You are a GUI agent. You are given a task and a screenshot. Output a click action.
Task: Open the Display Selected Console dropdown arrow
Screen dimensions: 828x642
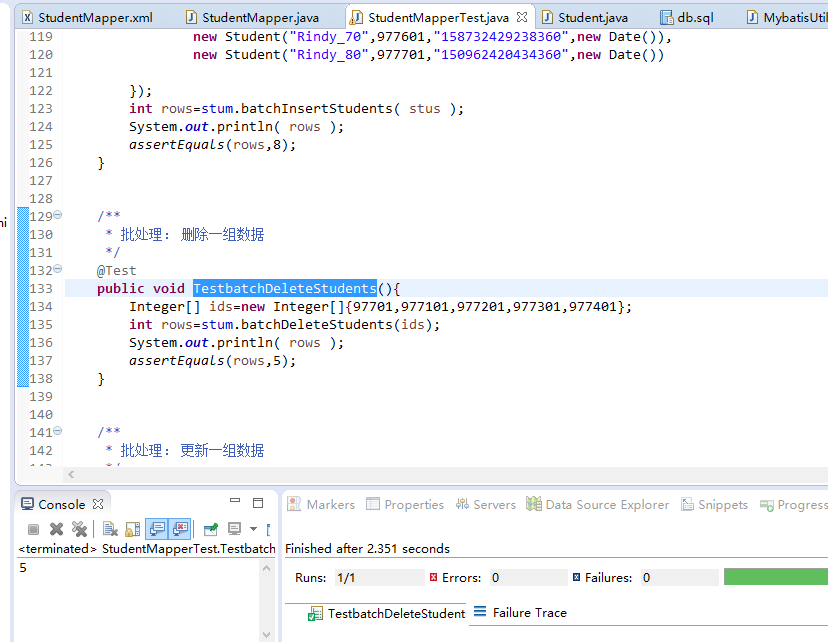tap(253, 529)
